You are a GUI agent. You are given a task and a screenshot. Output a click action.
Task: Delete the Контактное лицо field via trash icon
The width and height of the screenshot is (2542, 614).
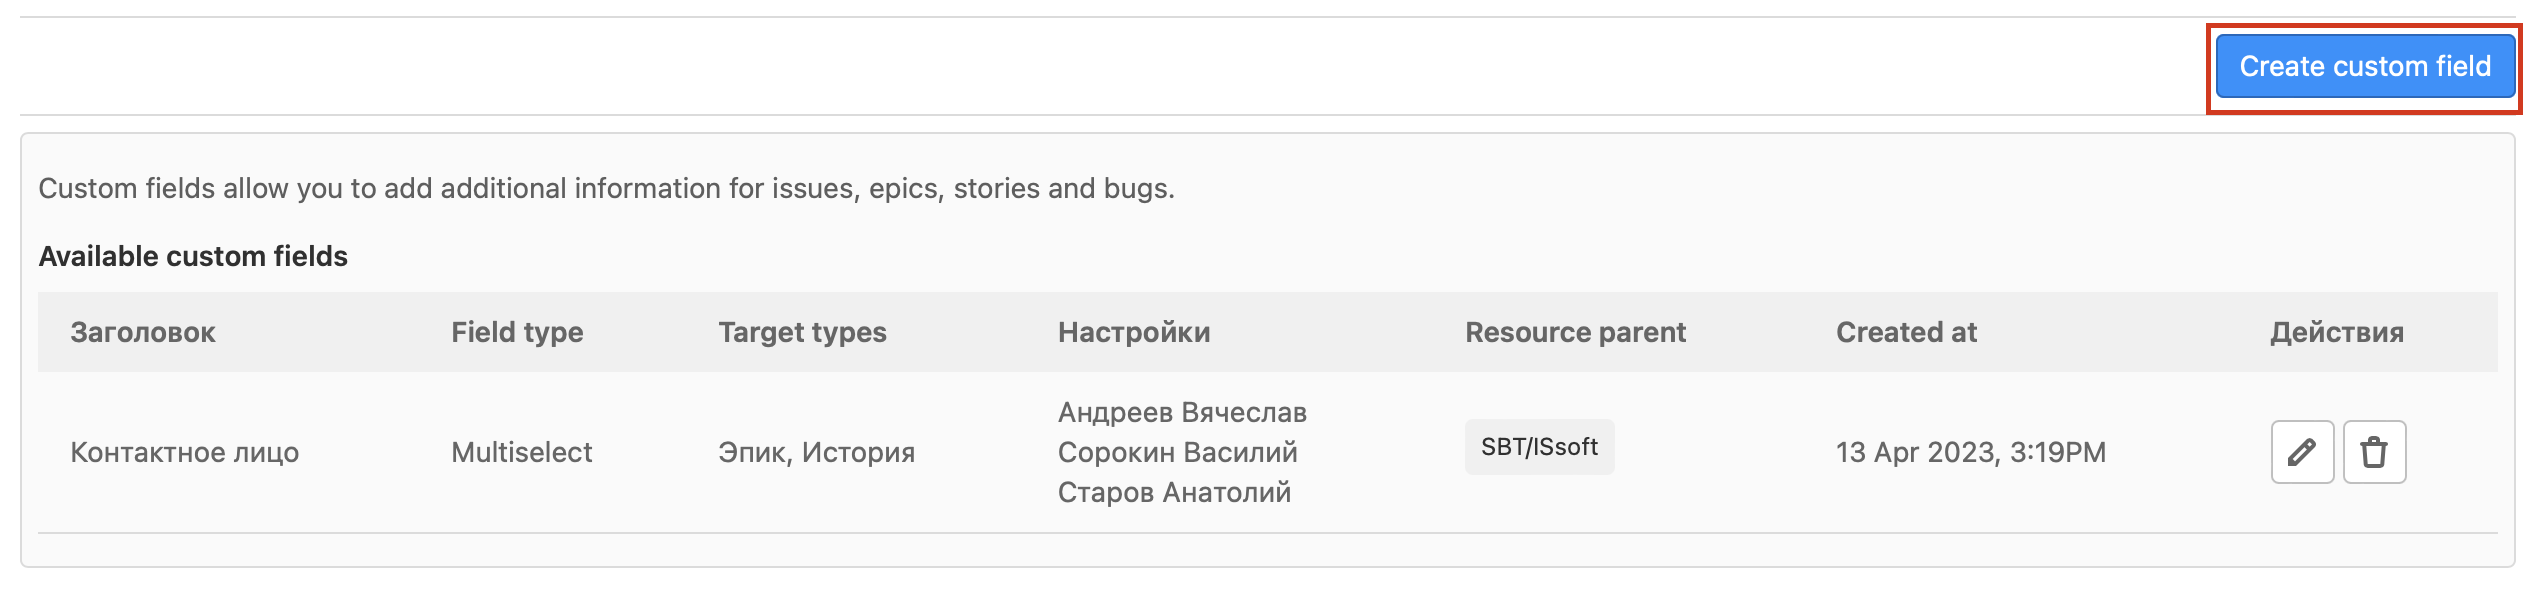point(2374,452)
